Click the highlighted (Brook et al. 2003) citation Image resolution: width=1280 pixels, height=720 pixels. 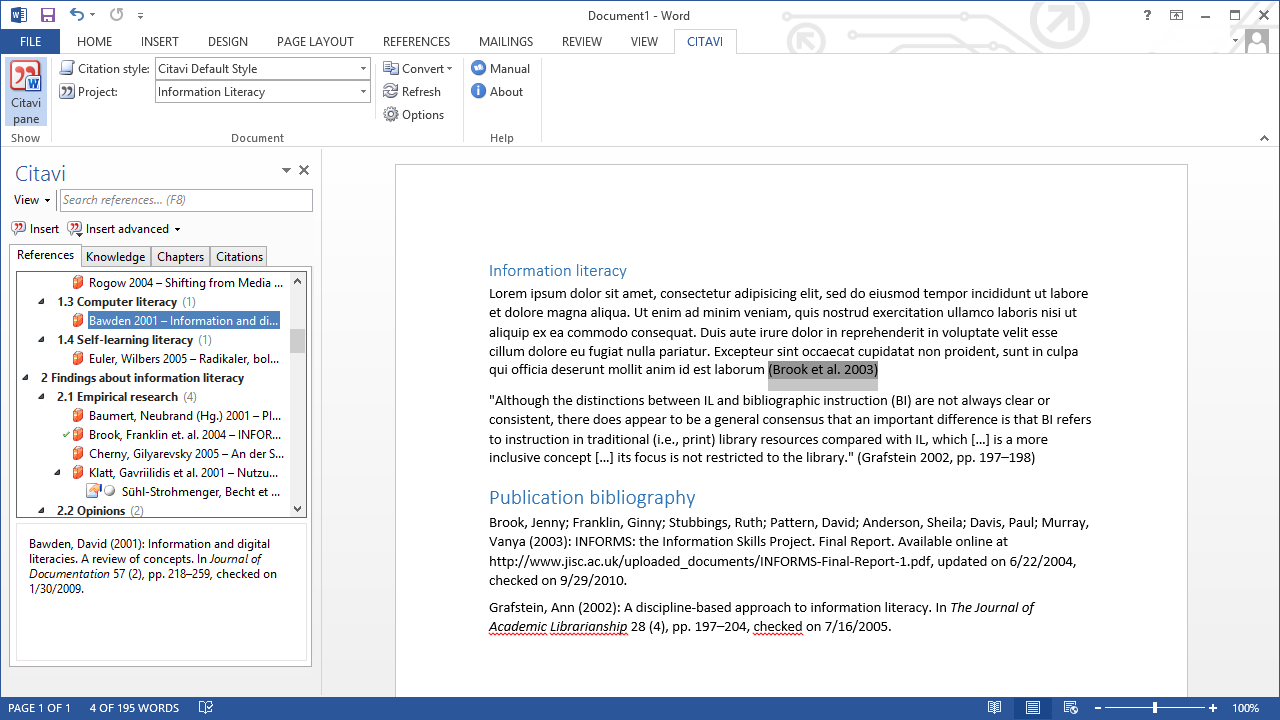click(x=823, y=370)
